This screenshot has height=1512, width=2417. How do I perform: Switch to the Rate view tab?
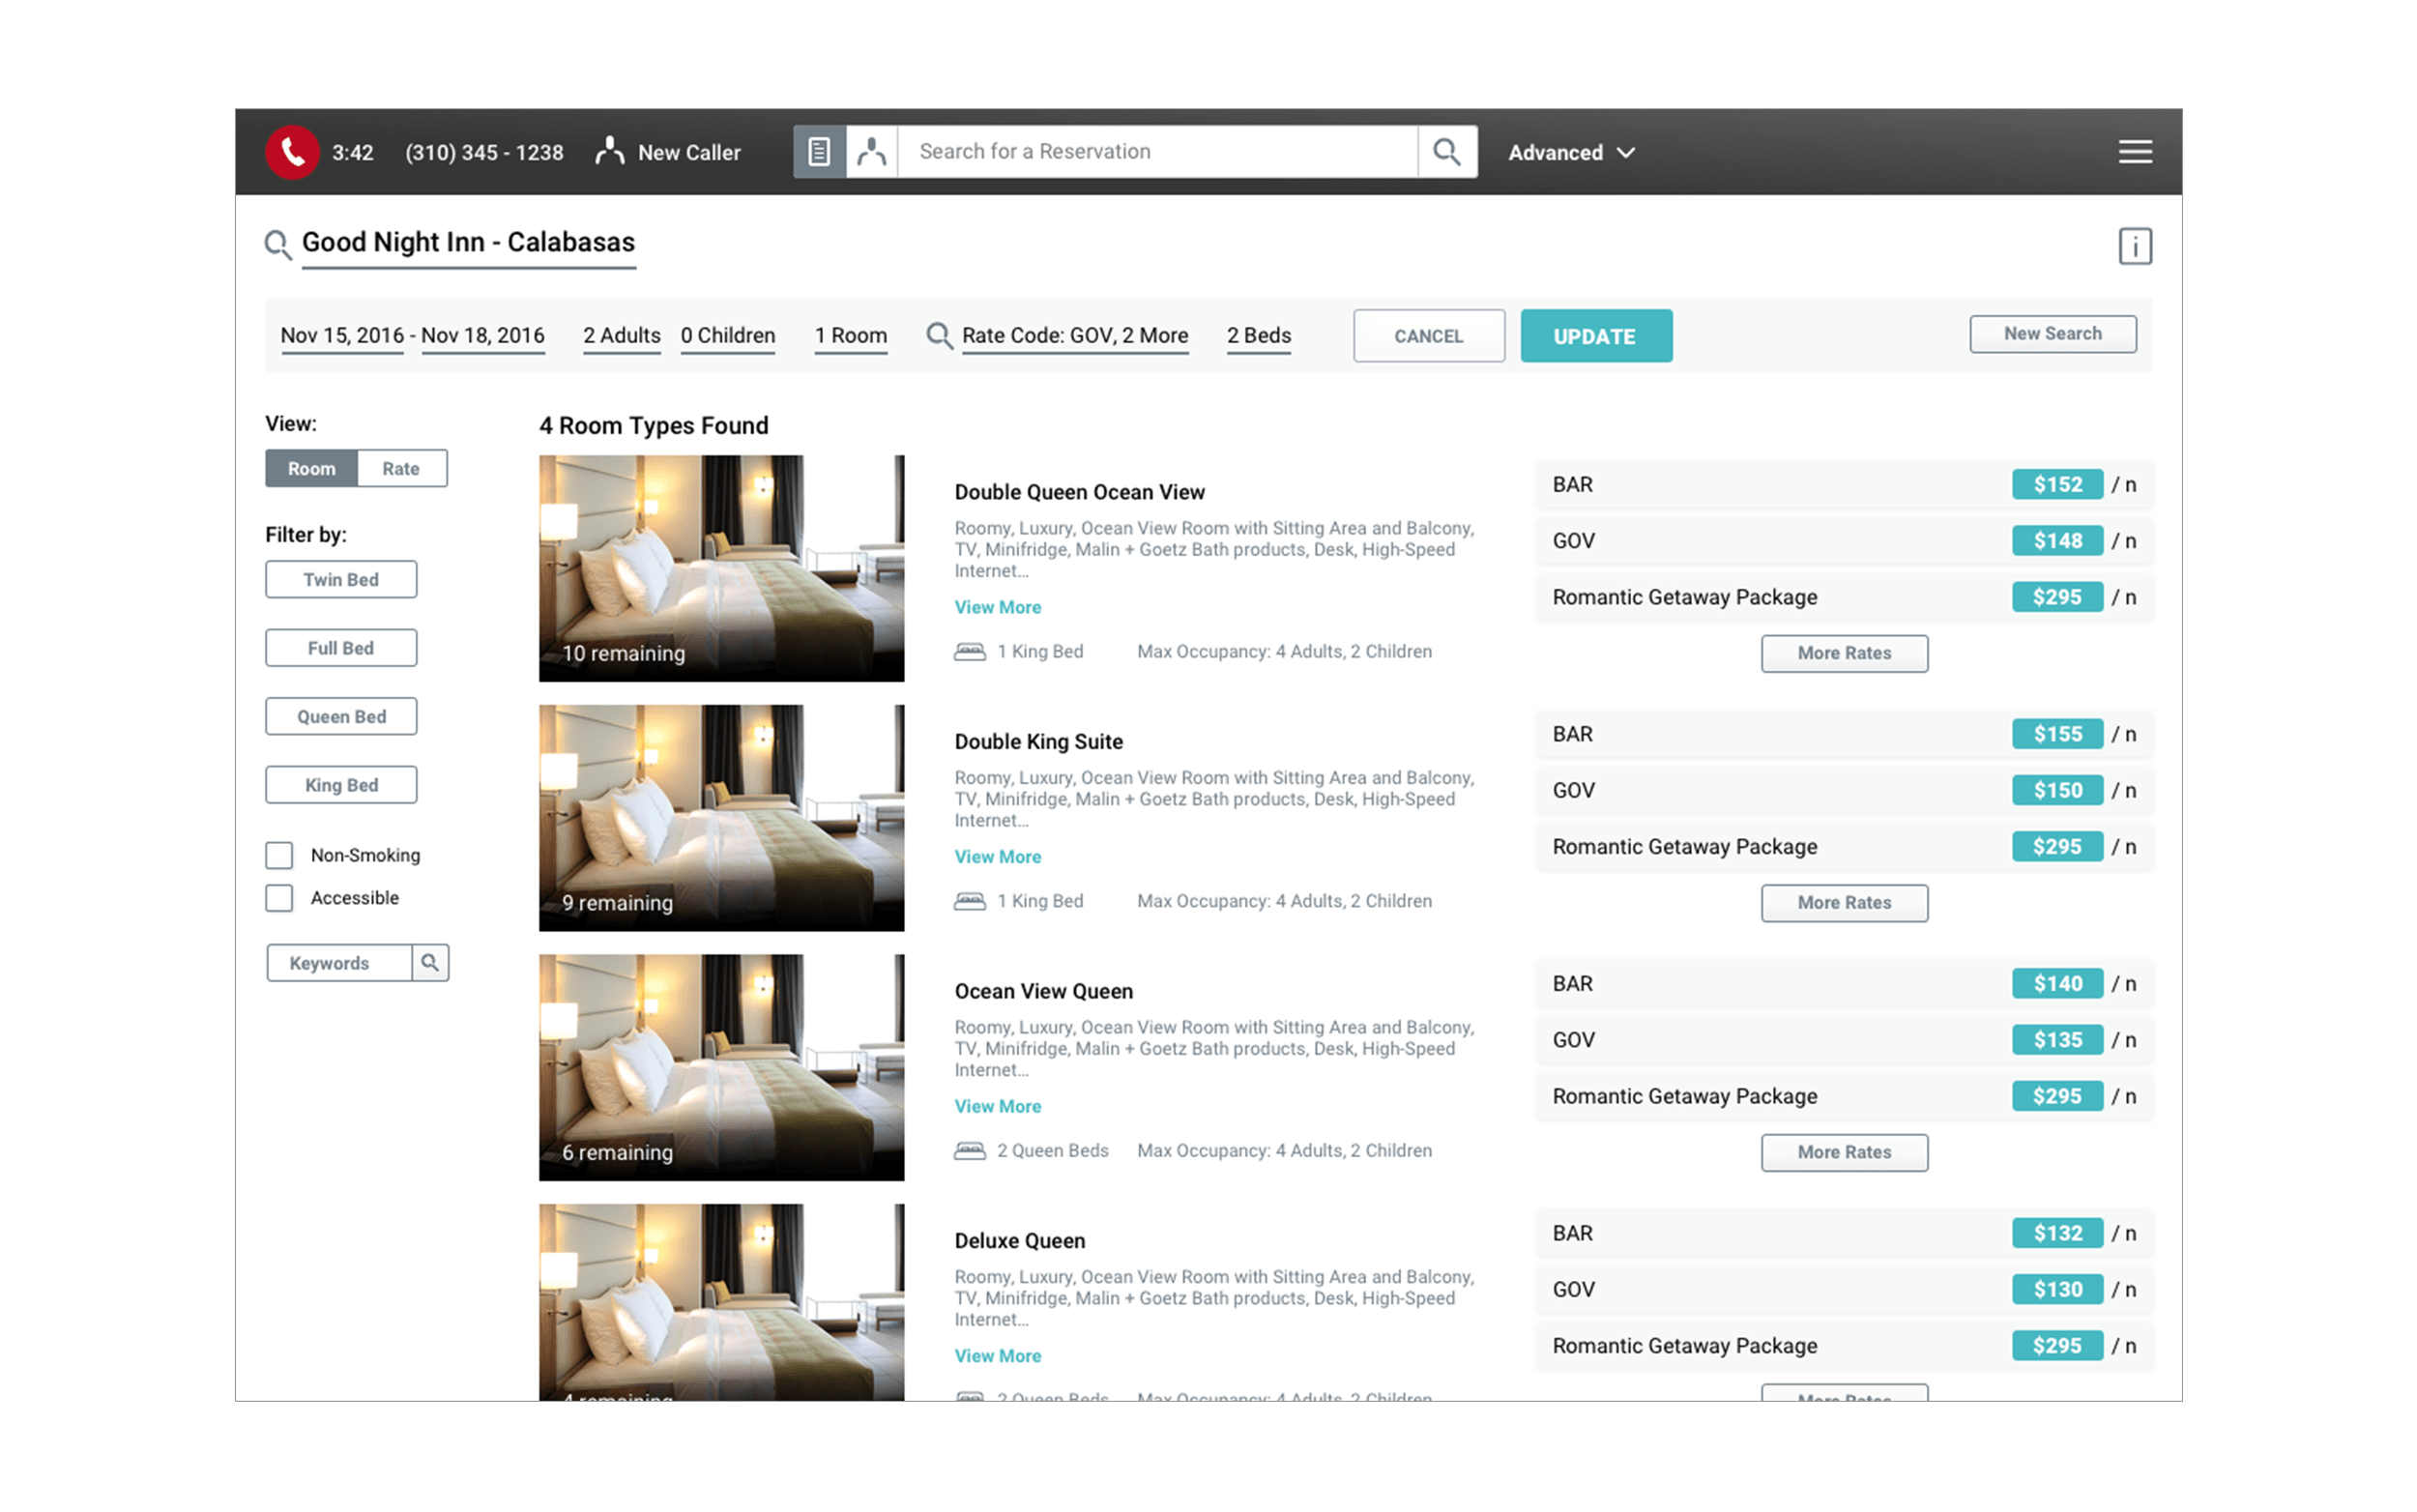coord(401,468)
